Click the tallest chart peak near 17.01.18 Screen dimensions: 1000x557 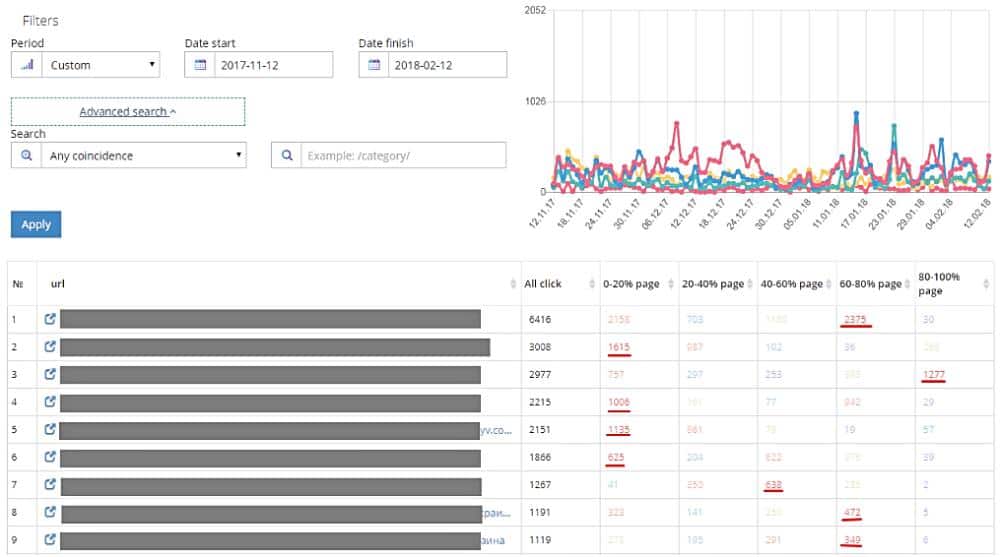(856, 113)
